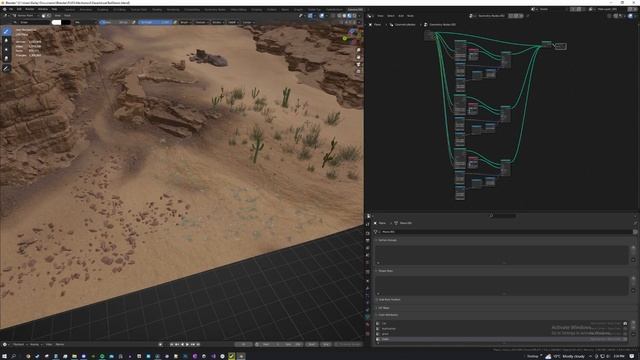
Task: Set Col as the render color attribute
Action: [x=625, y=323]
